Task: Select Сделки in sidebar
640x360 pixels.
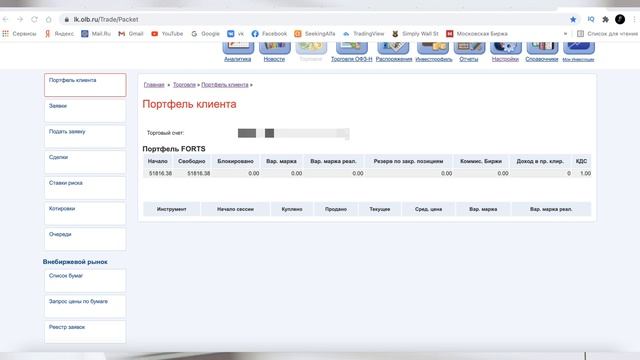Action: coord(85,162)
